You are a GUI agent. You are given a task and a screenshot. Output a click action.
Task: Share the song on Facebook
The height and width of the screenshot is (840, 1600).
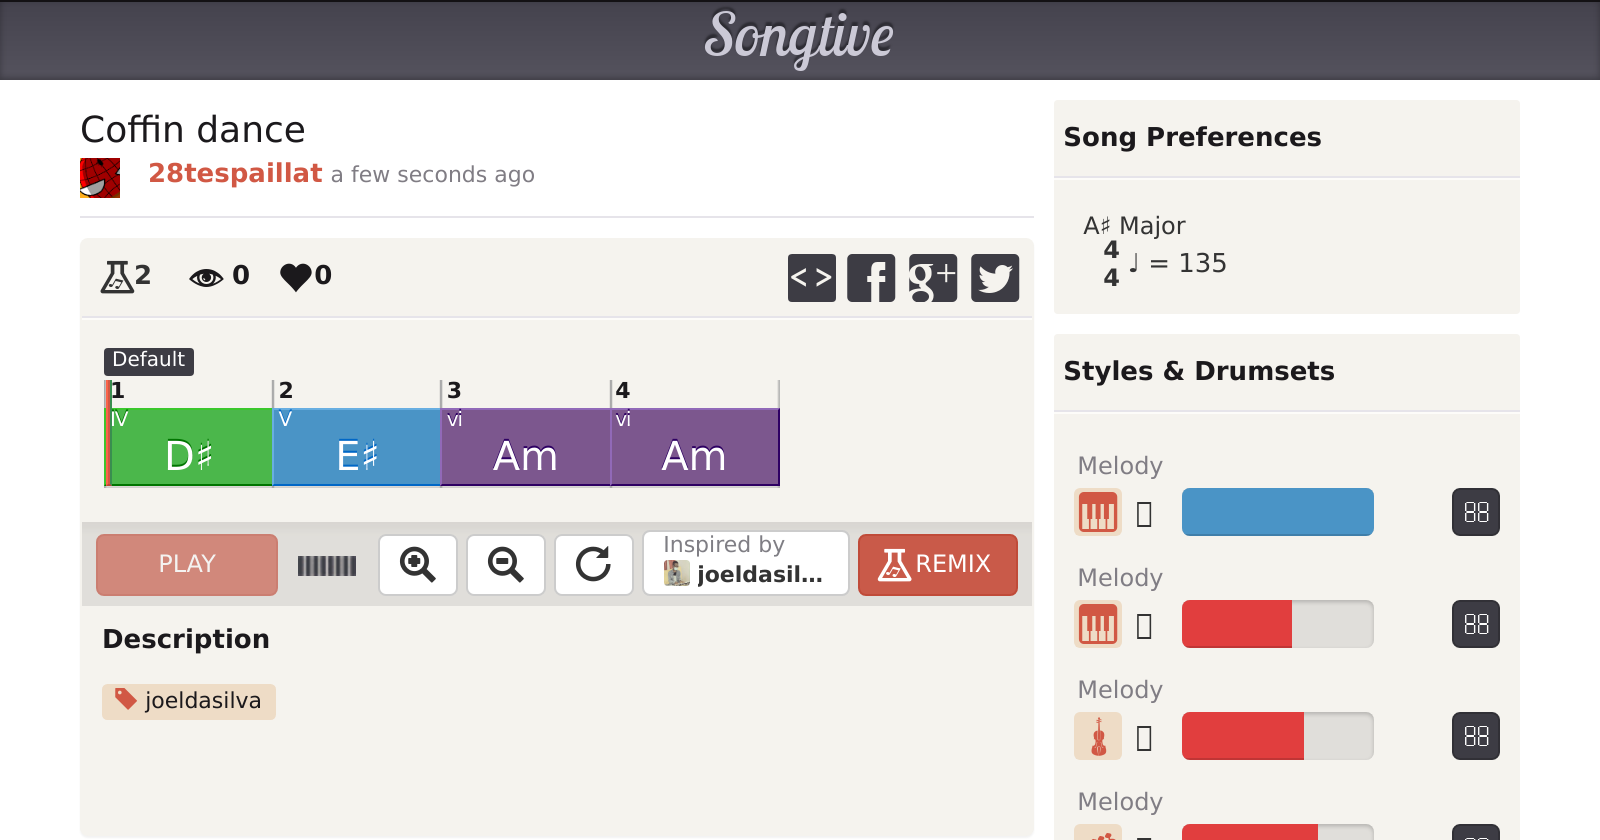click(x=871, y=278)
